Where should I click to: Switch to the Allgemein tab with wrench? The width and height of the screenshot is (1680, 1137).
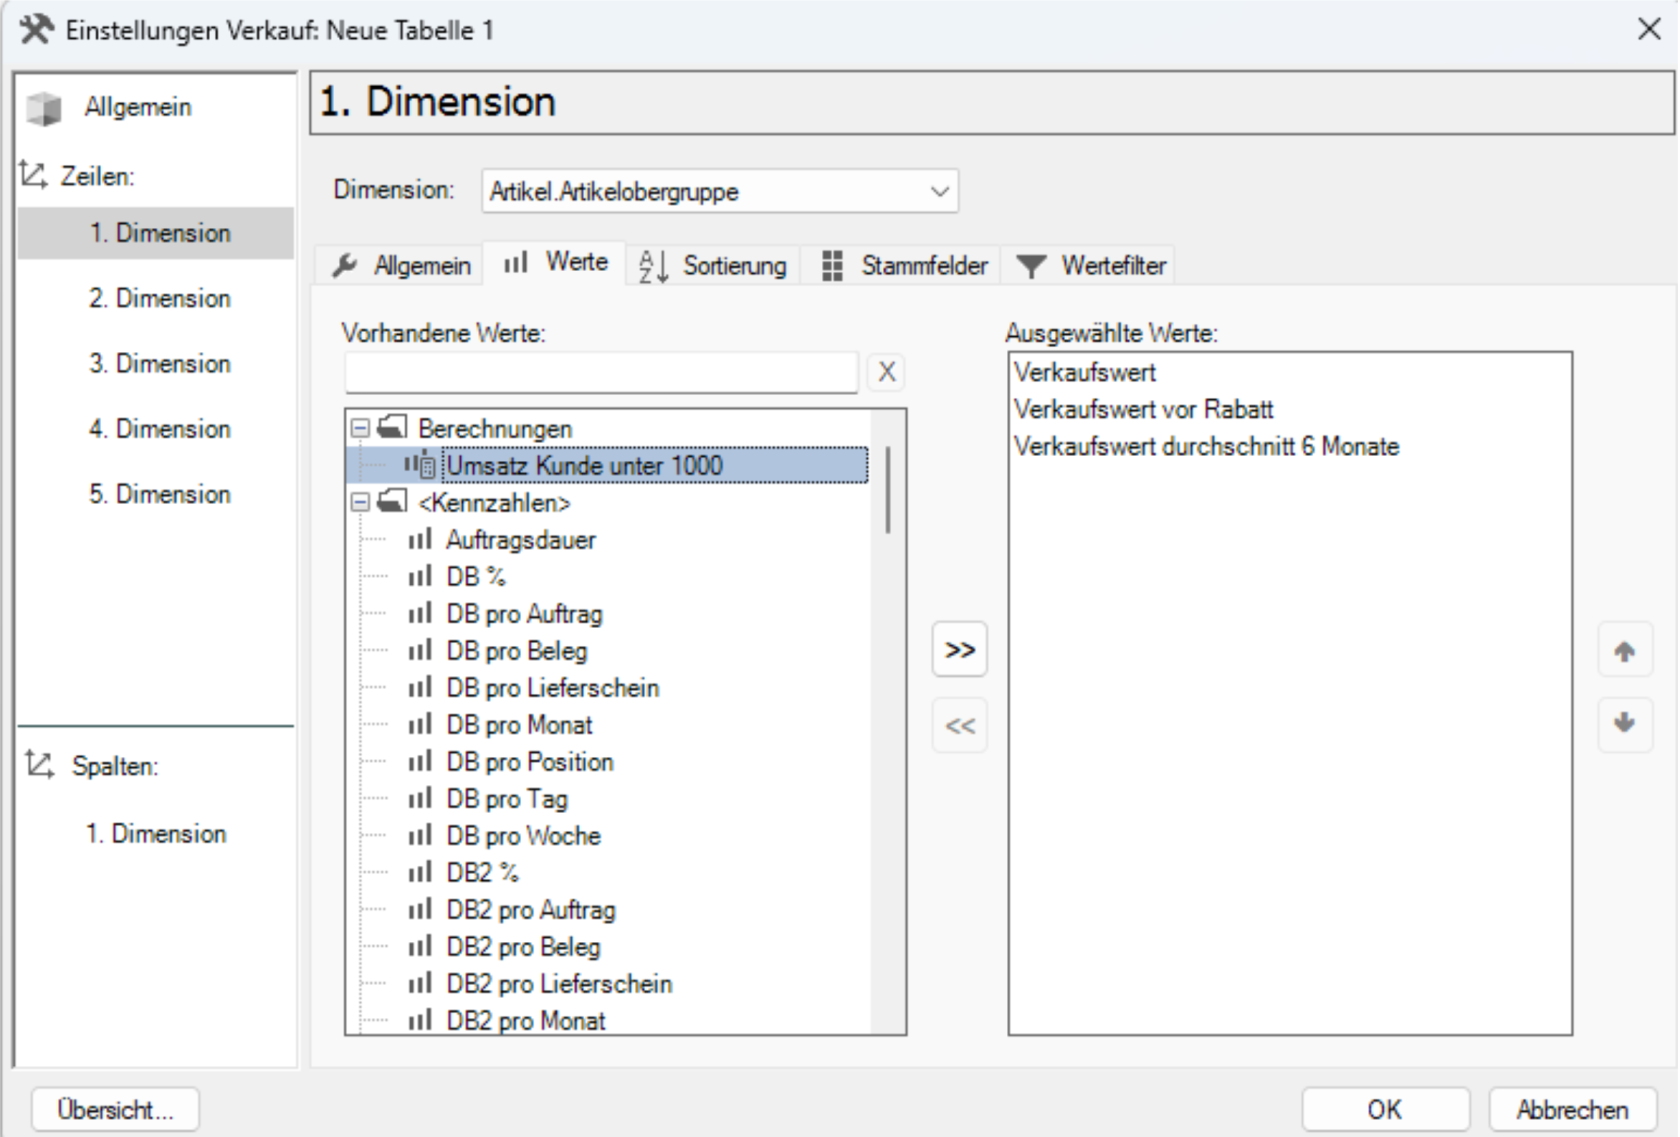click(401, 265)
